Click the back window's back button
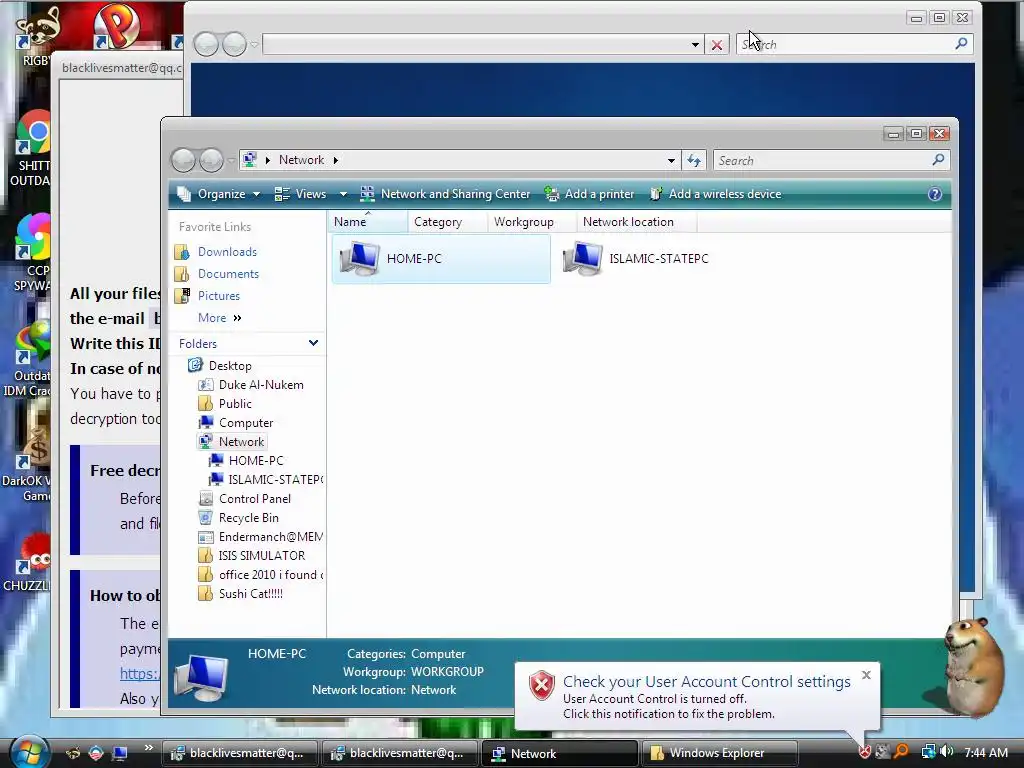 [x=206, y=44]
